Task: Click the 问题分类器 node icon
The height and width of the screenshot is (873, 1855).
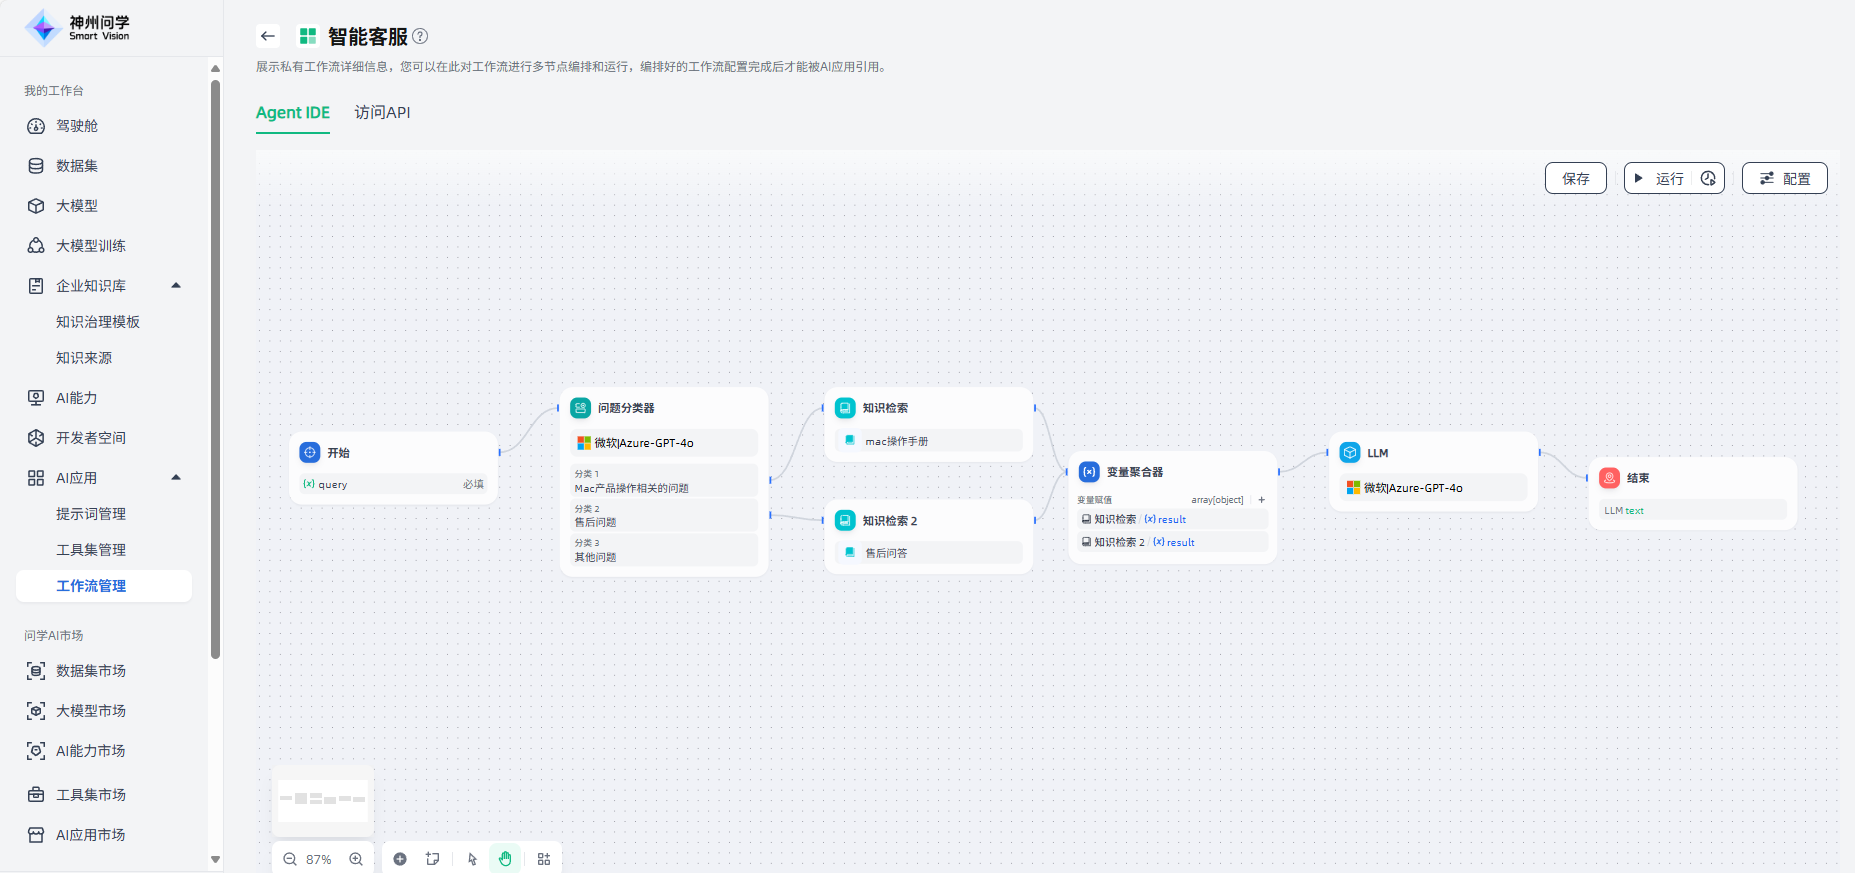Action: (x=581, y=408)
